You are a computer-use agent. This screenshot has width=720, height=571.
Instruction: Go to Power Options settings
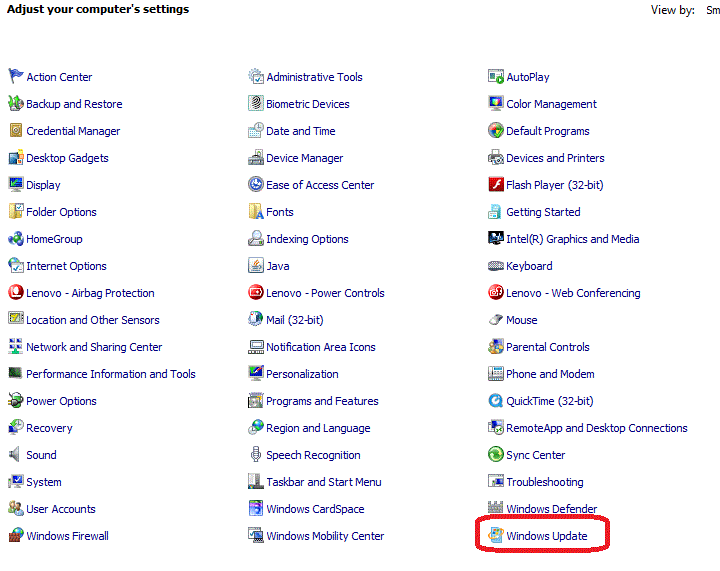click(x=61, y=401)
